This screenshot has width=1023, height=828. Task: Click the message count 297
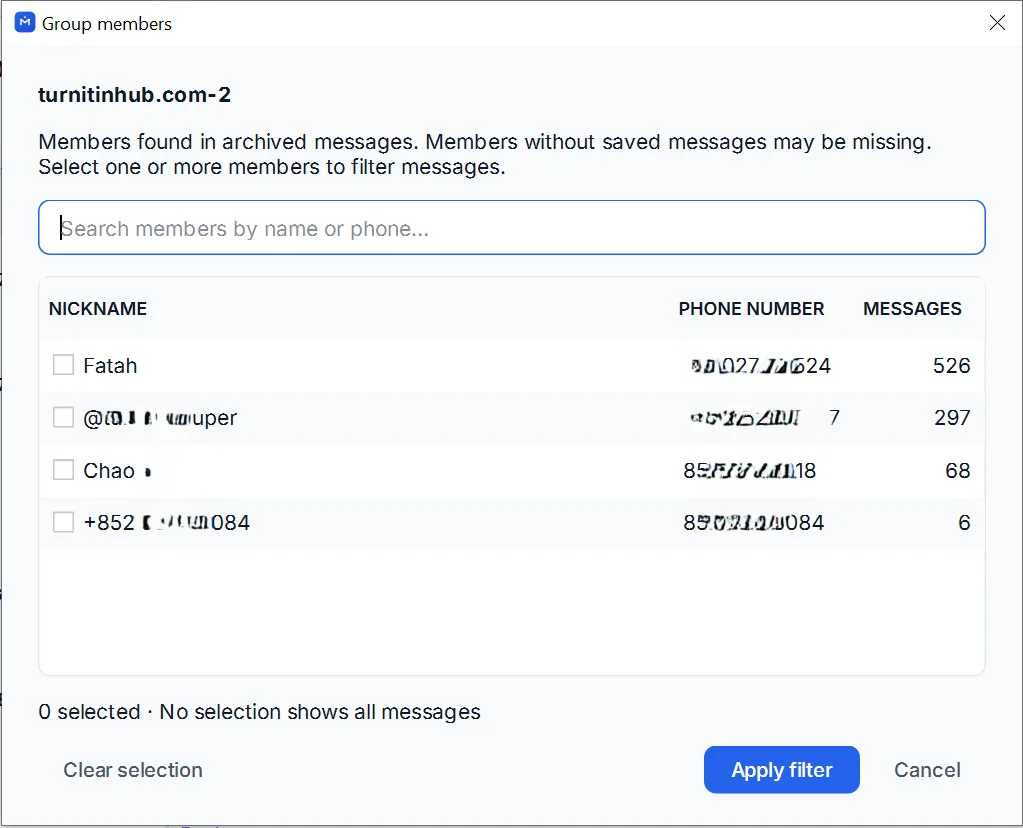(952, 418)
